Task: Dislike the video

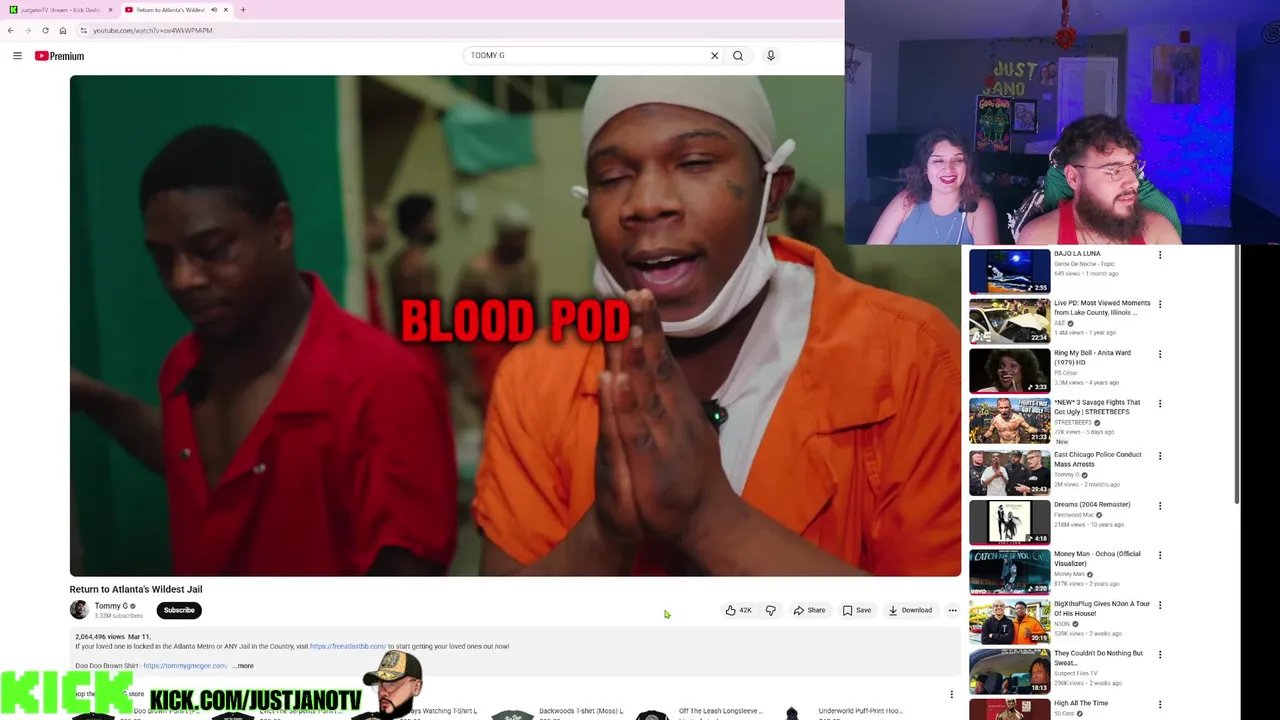Action: pos(770,610)
